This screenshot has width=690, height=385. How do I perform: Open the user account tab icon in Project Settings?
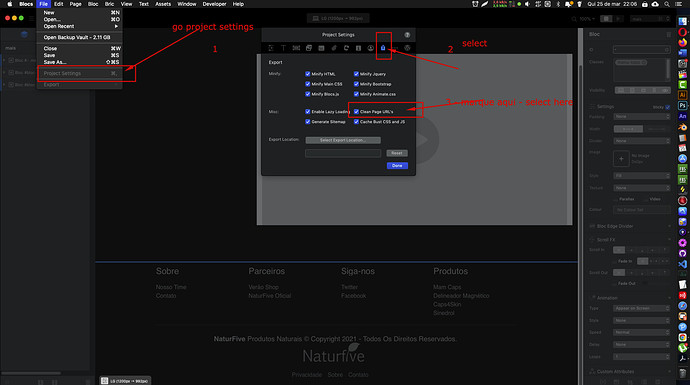371,48
